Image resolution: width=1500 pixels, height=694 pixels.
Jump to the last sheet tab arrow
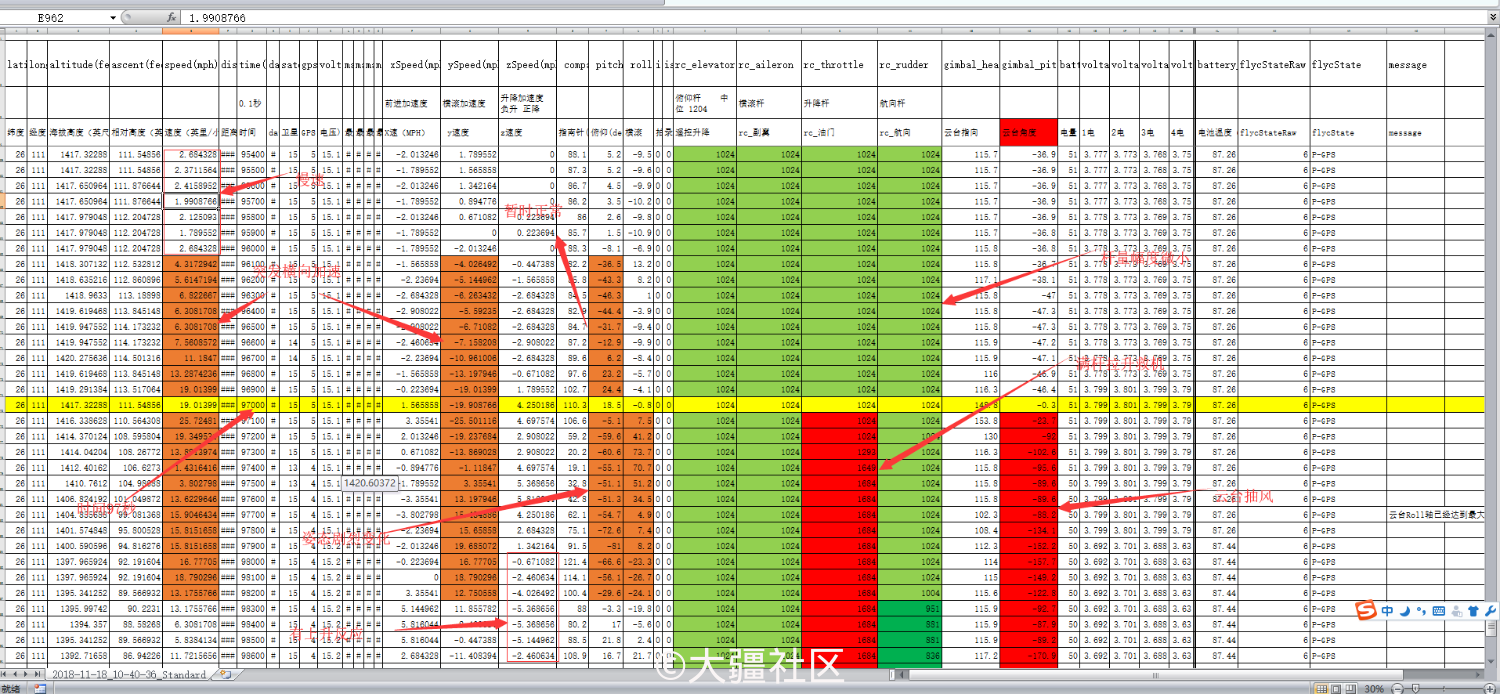click(37, 675)
